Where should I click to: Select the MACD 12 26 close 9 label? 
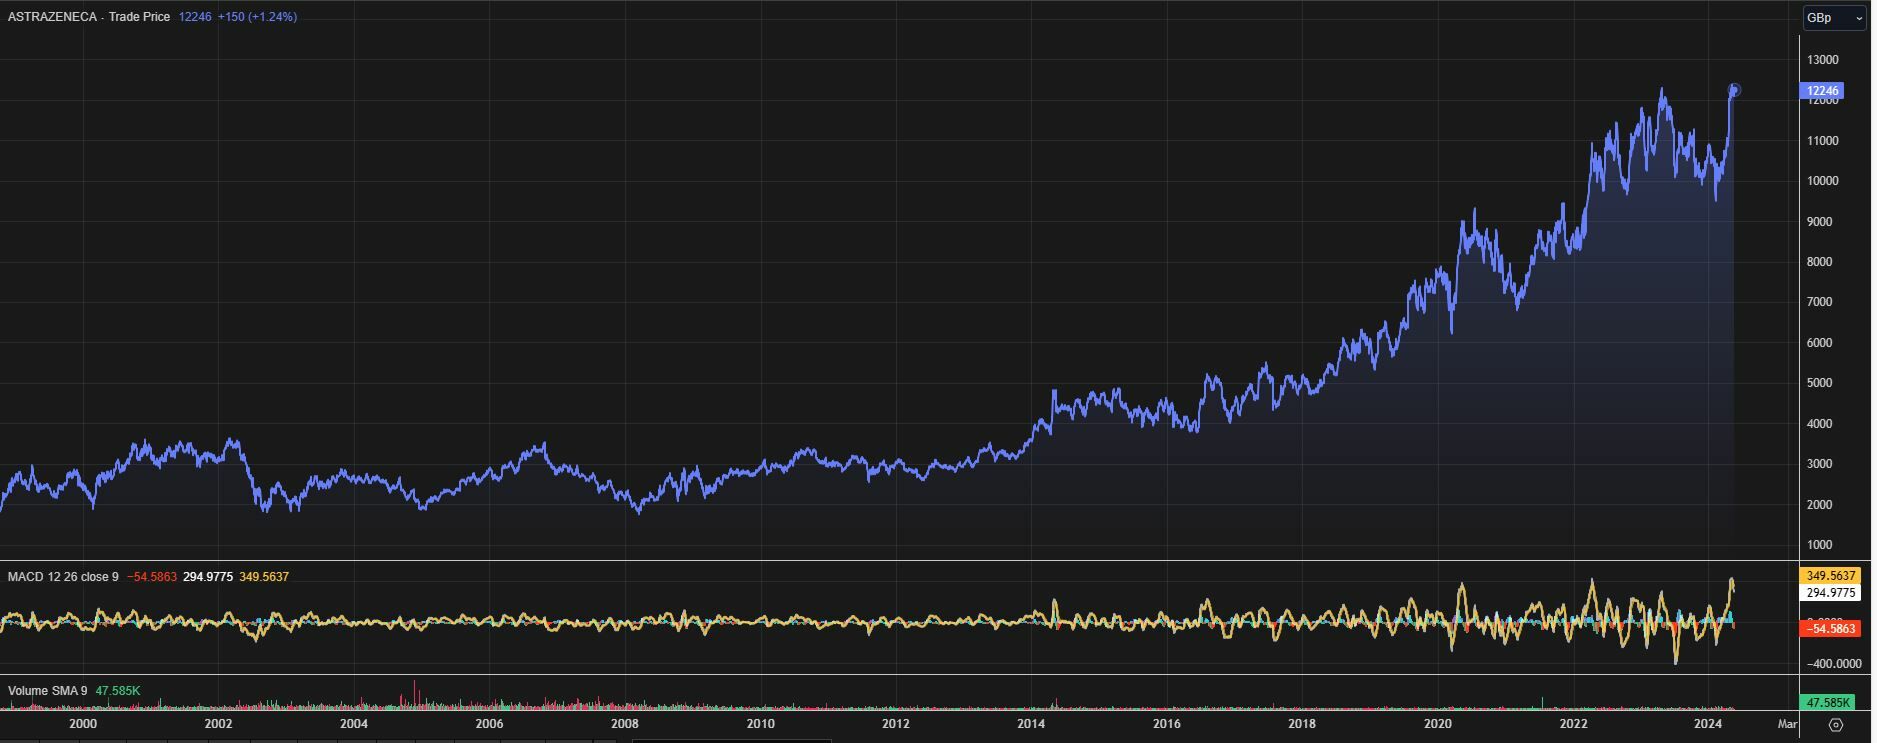(63, 577)
